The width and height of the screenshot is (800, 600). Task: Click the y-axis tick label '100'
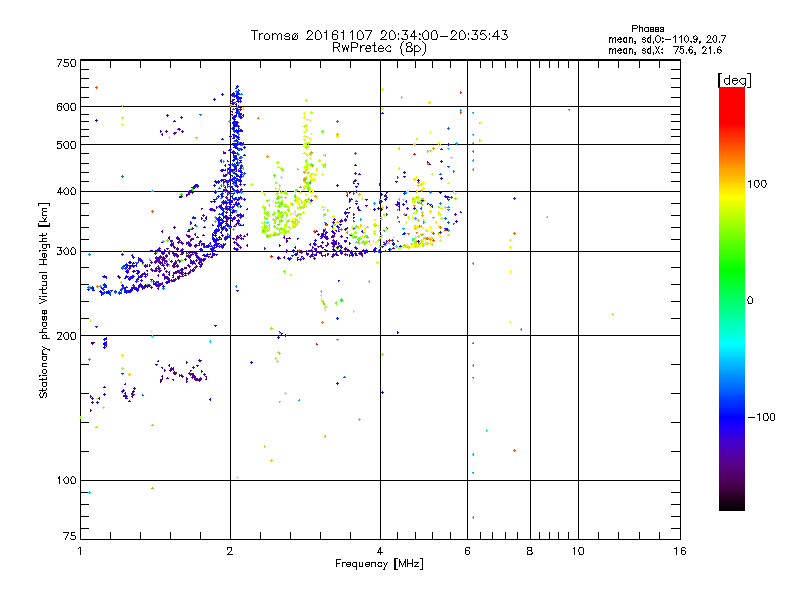pos(66,481)
